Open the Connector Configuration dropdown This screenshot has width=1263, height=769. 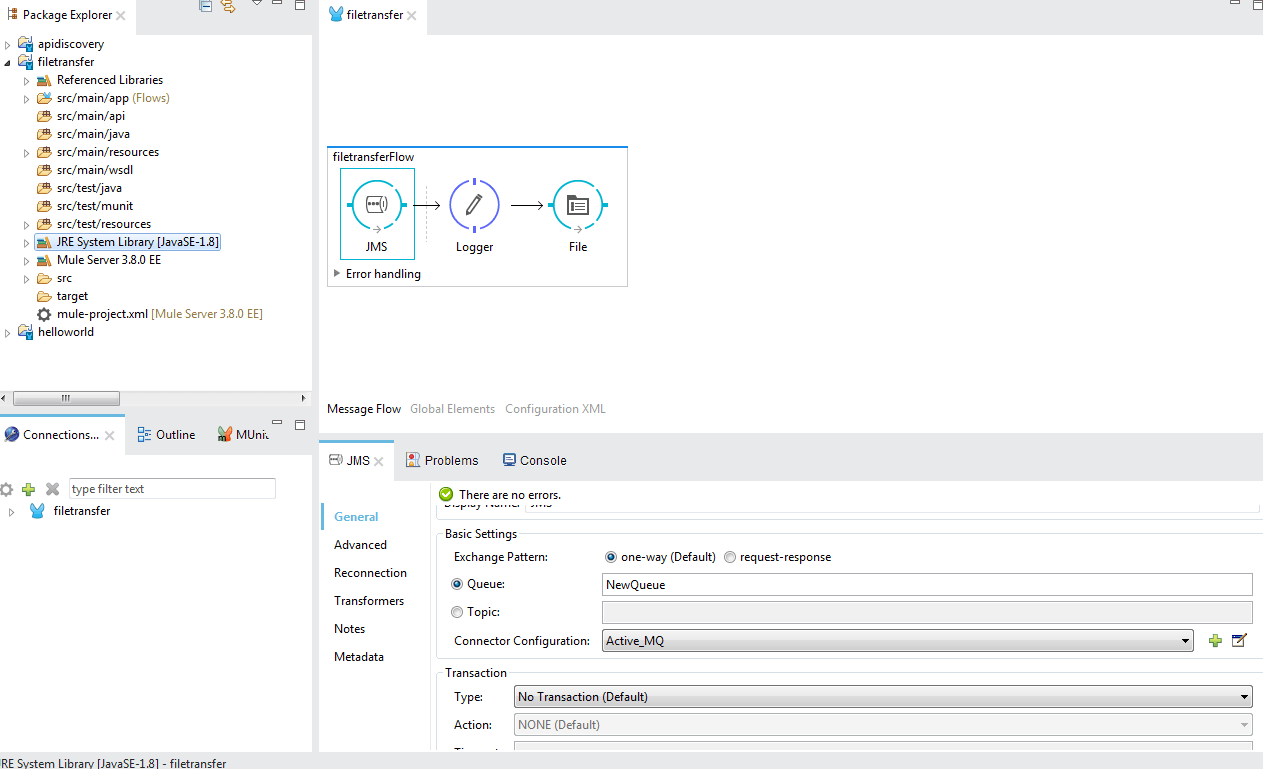1186,640
